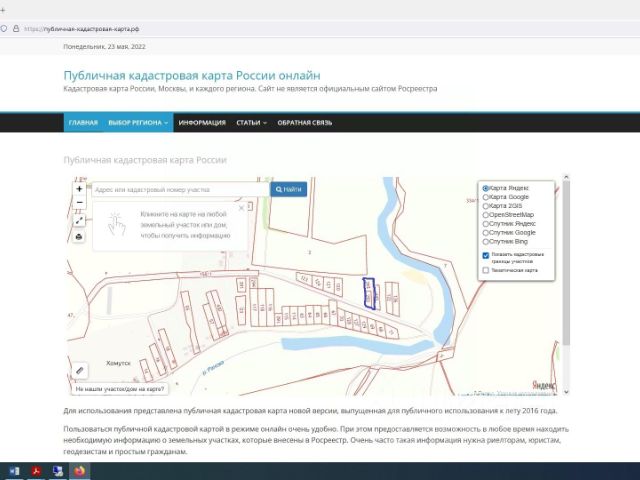Open the PDF reader taskbar icon

click(x=36, y=470)
